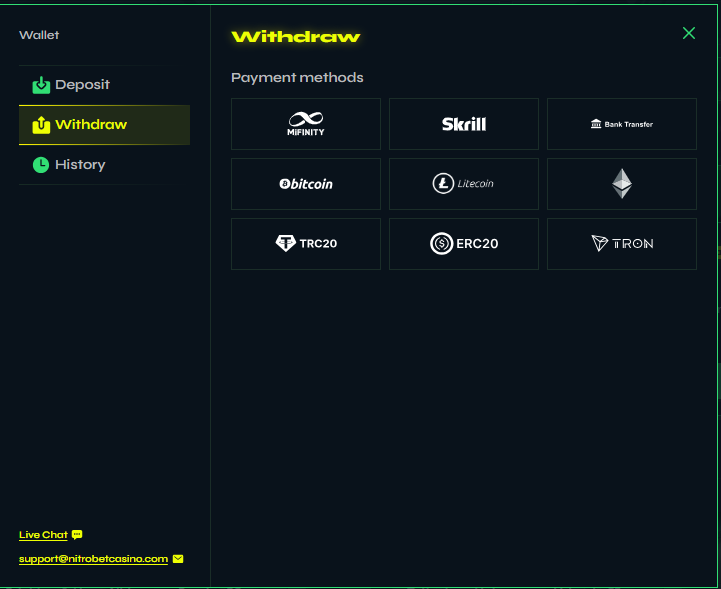The width and height of the screenshot is (721, 589).
Task: Open the History tab
Action: coord(80,165)
